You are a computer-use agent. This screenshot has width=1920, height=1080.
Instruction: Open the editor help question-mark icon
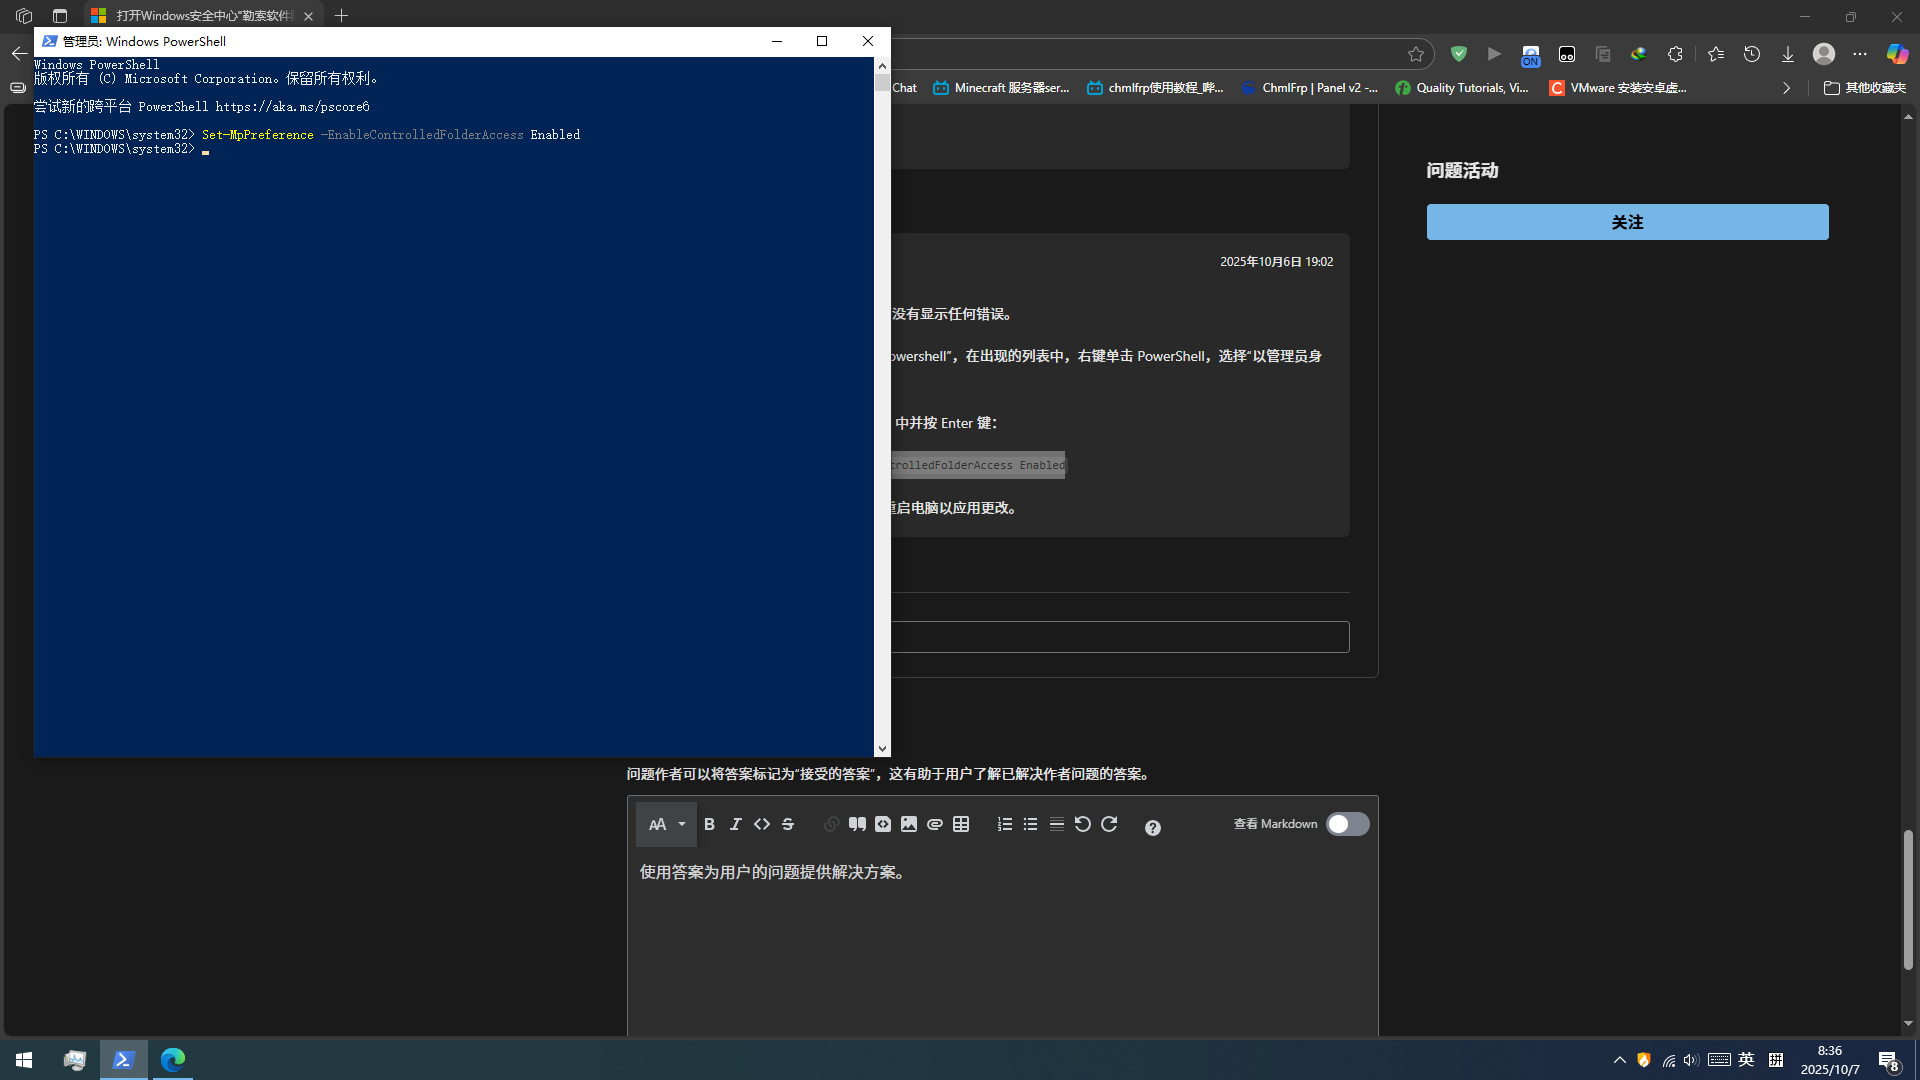[1152, 827]
